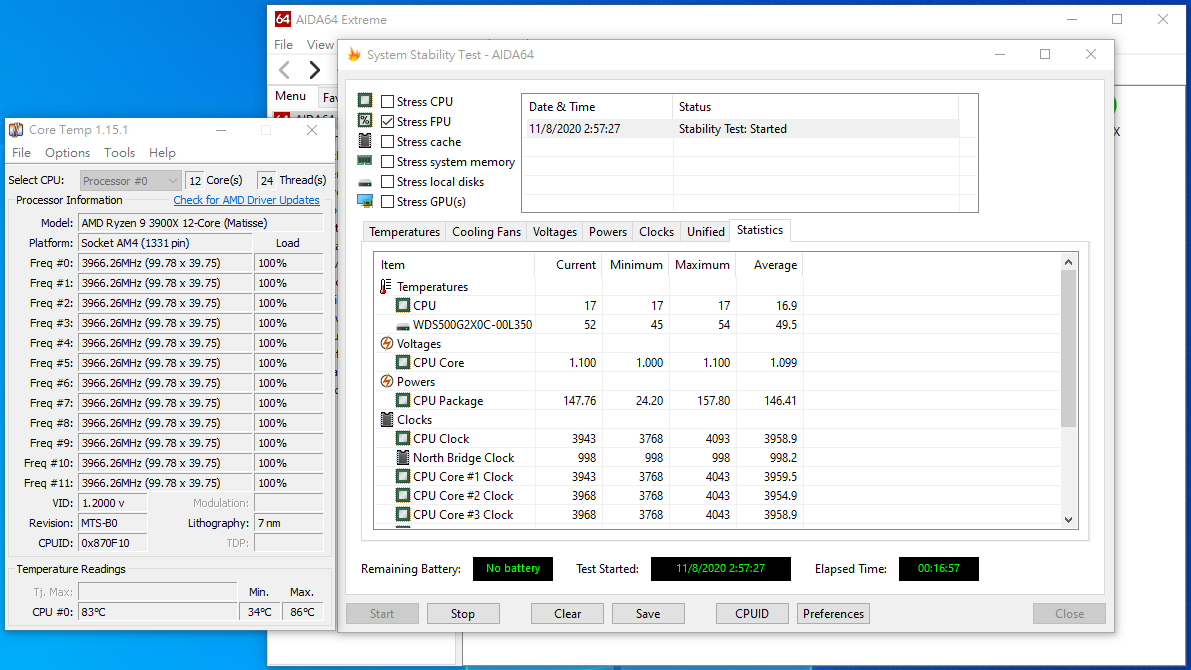Click the icon of North Bridge Clock row
1191x670 pixels.
[x=403, y=457]
